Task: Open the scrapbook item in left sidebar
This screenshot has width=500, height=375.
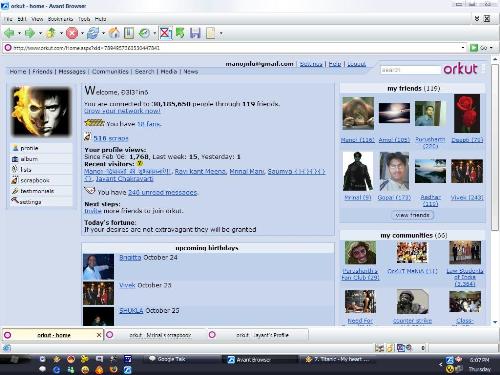Action: coord(41,180)
